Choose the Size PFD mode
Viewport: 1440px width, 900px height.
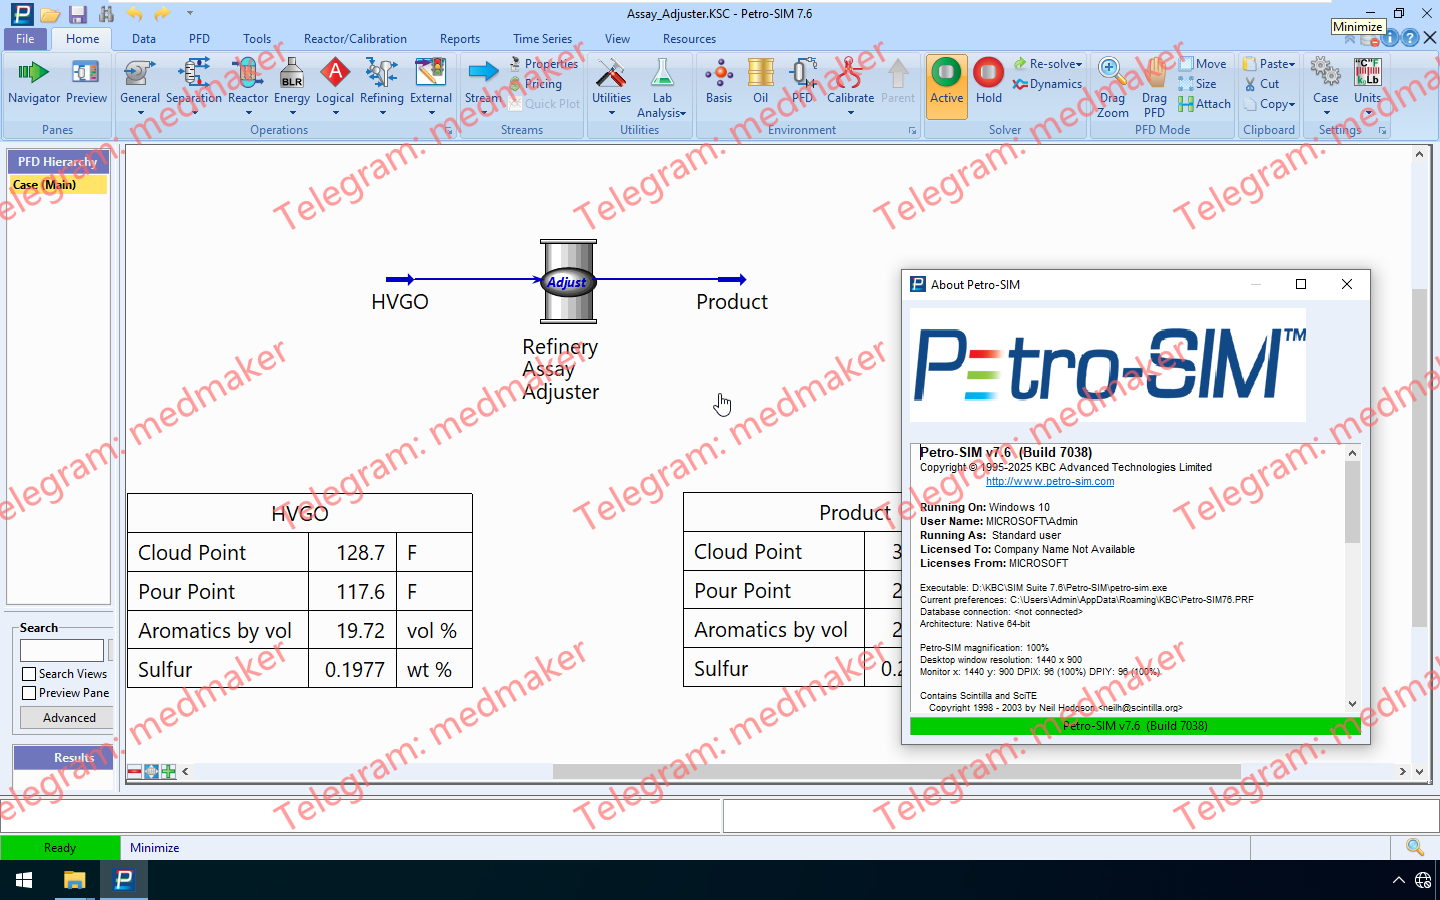click(x=1197, y=84)
